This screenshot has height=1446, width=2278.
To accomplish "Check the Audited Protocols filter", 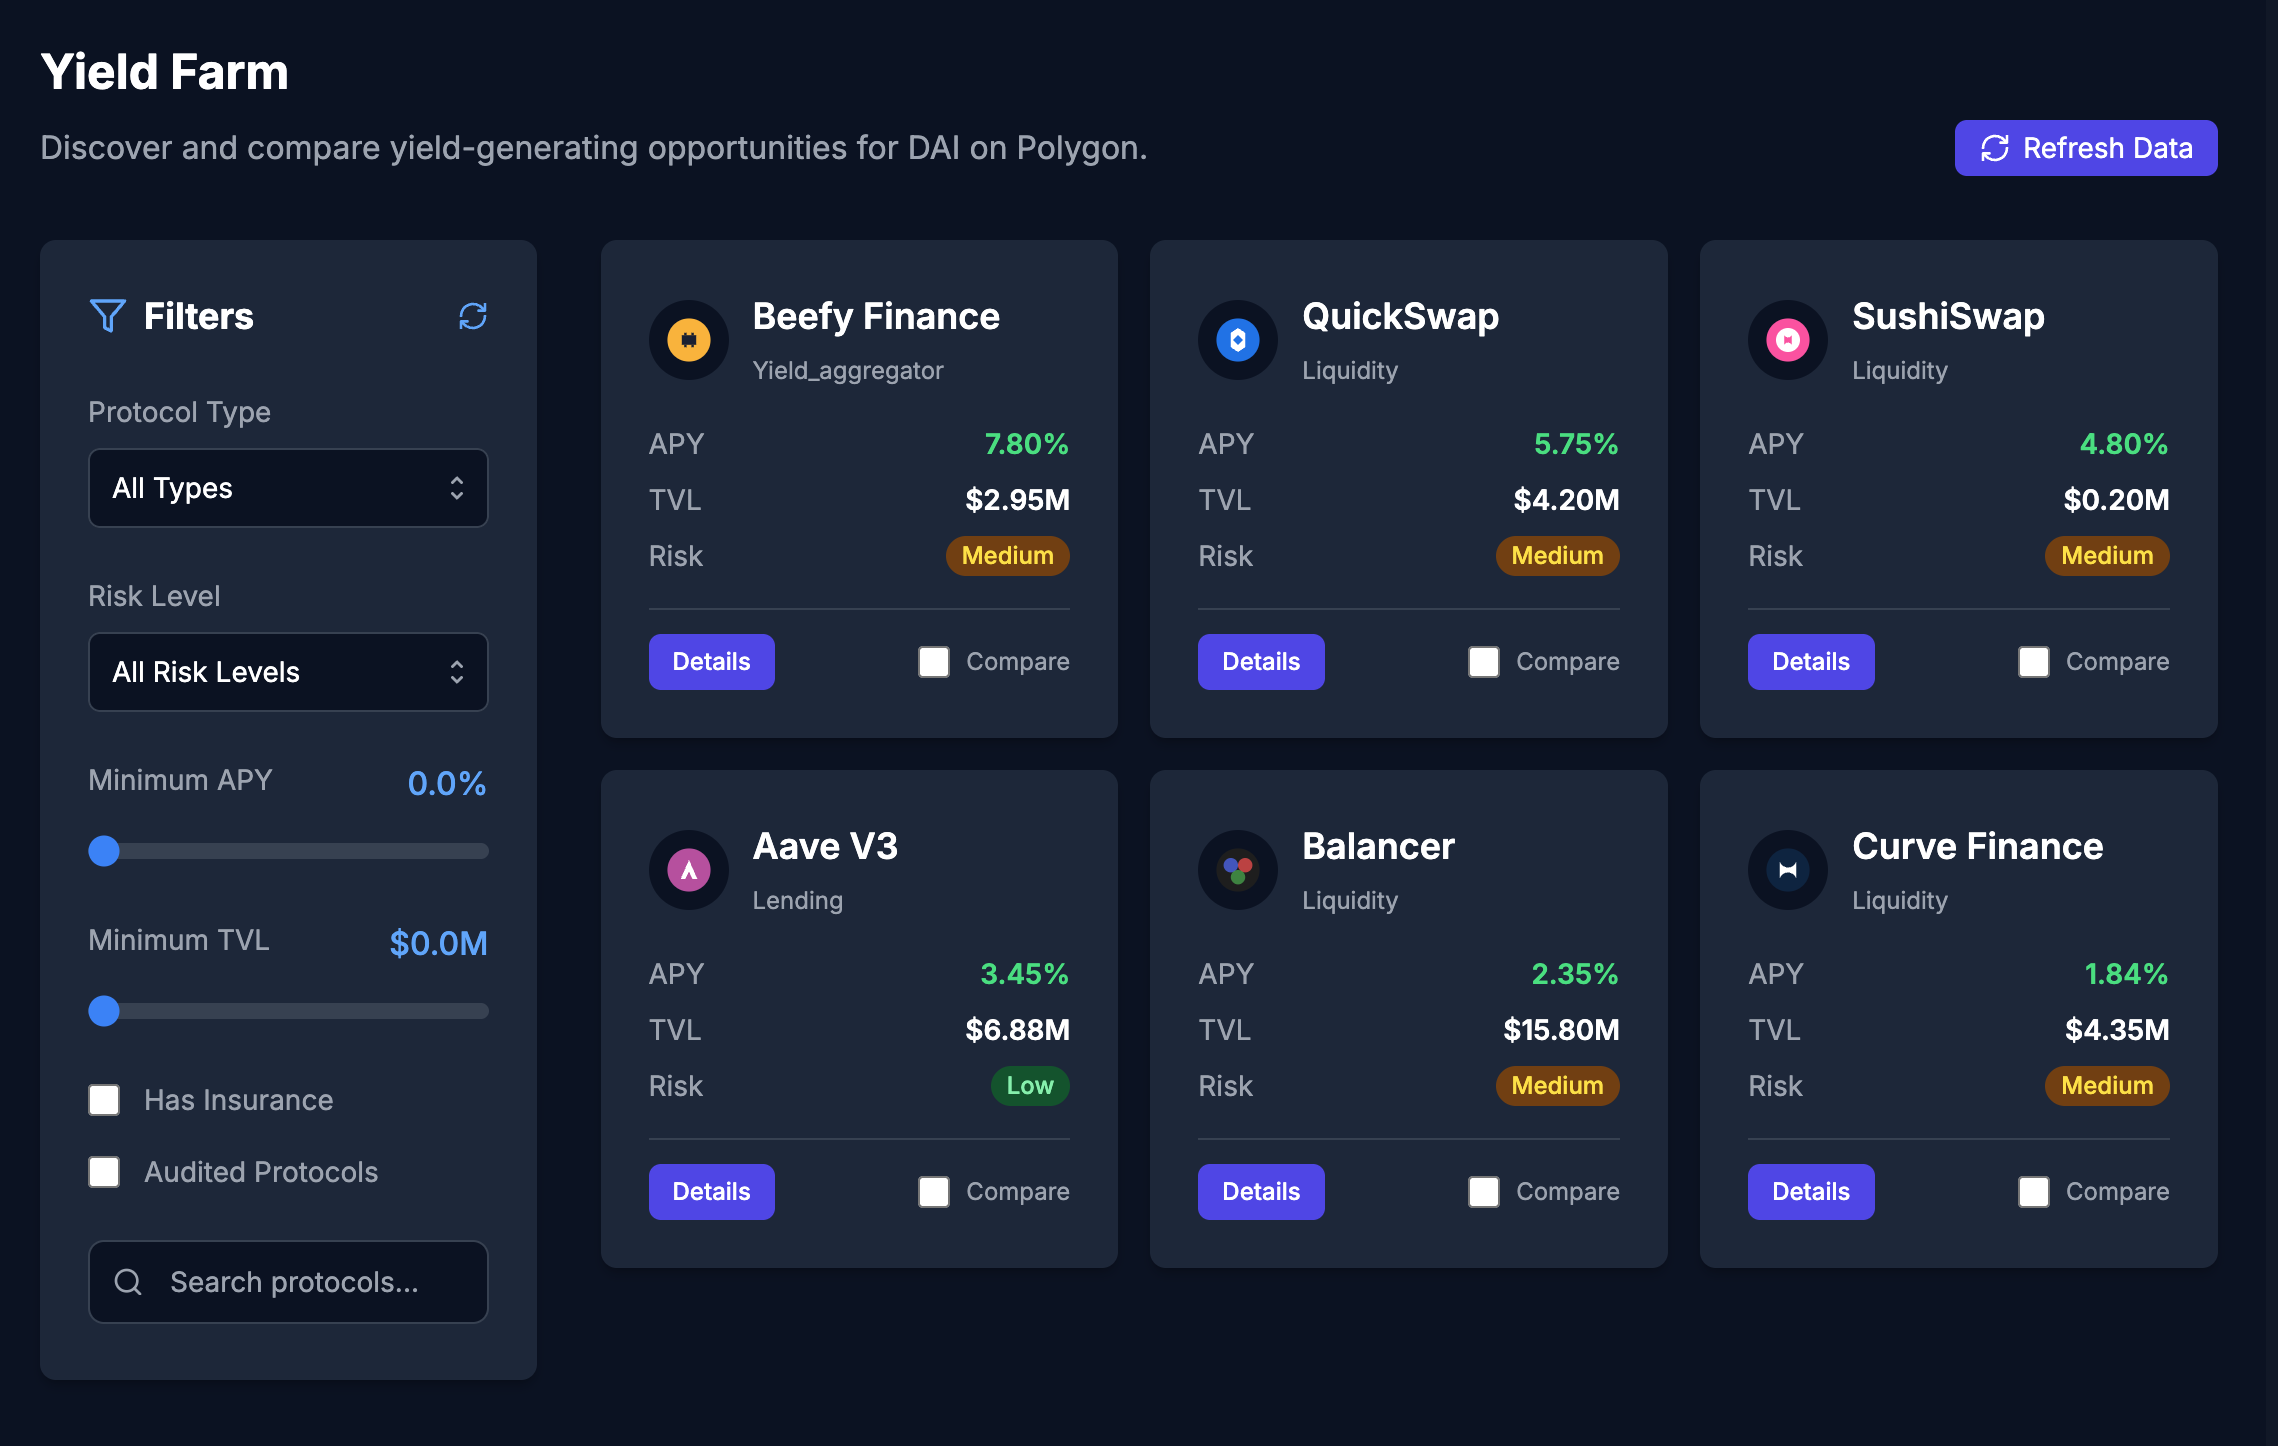I will pos(103,1172).
